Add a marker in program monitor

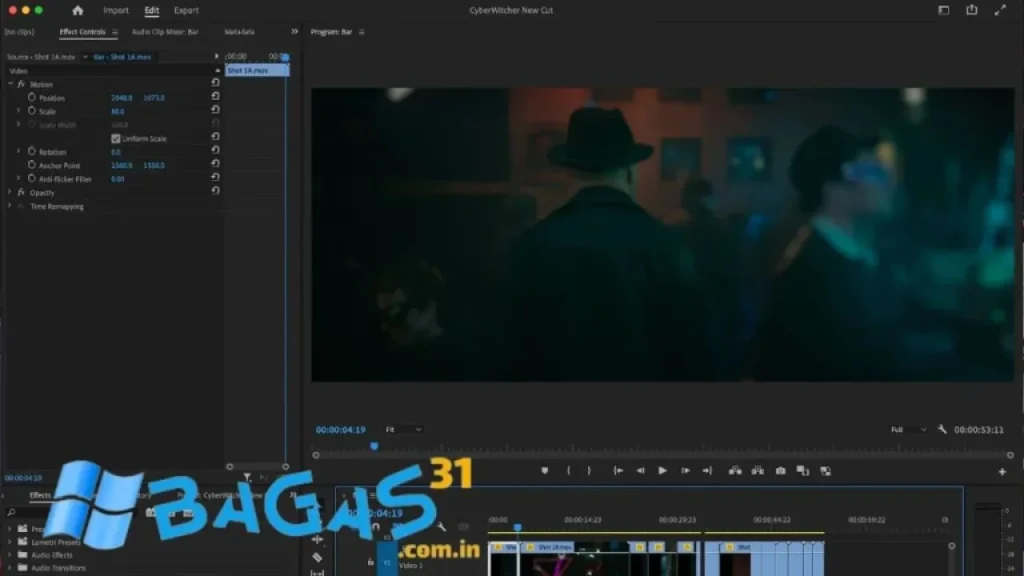point(545,471)
